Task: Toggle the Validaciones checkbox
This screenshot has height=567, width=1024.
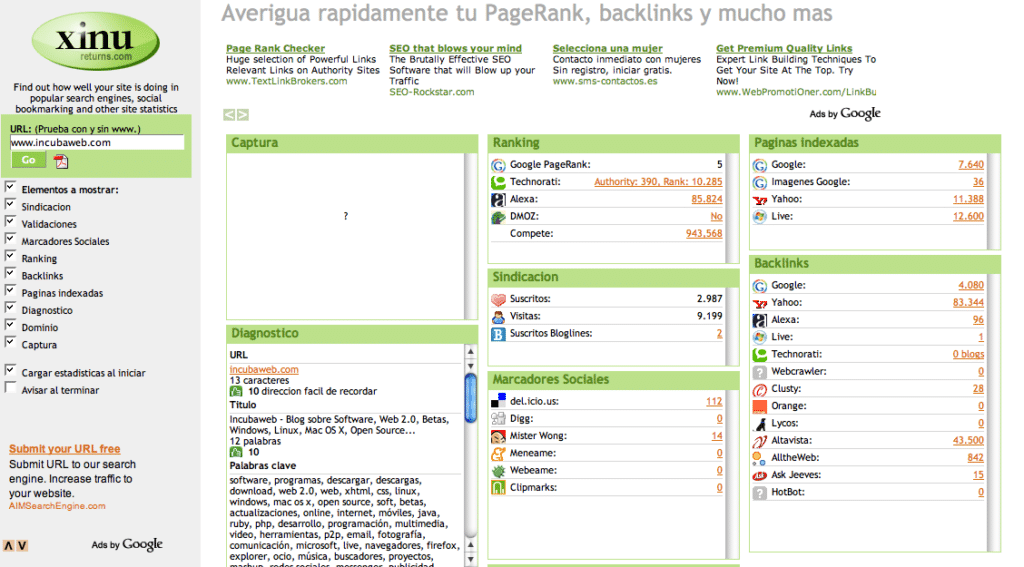Action: pos(10,222)
